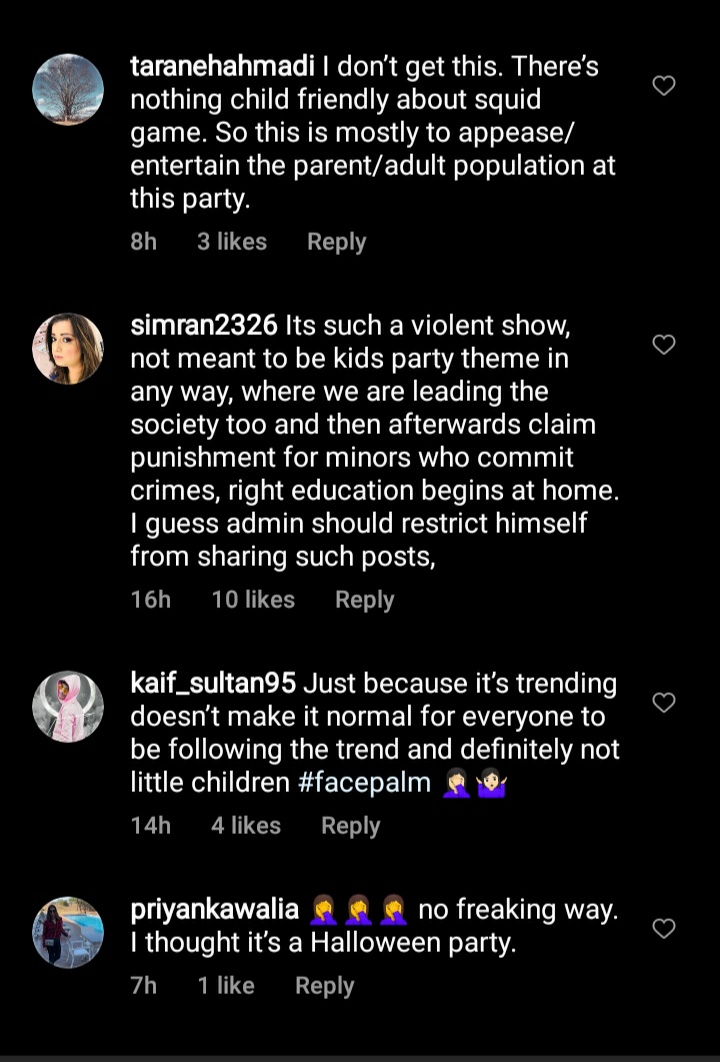Reply to taranehahmadi's comment

[336, 241]
